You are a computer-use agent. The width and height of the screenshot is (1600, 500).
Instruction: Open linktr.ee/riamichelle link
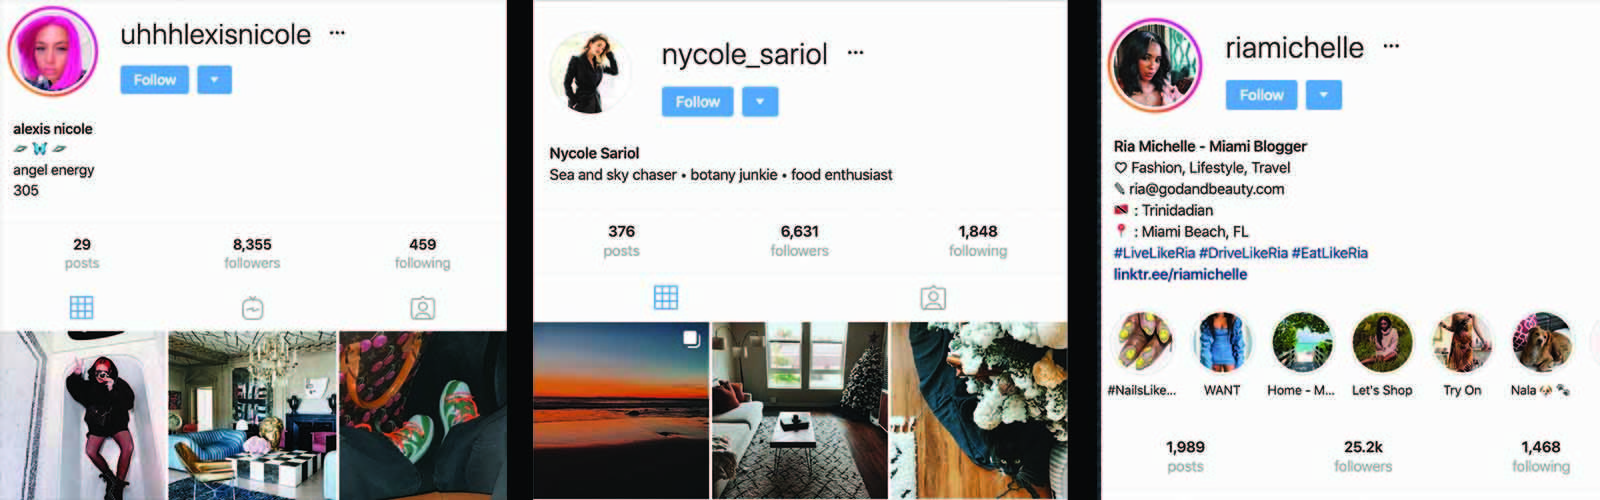1180,274
